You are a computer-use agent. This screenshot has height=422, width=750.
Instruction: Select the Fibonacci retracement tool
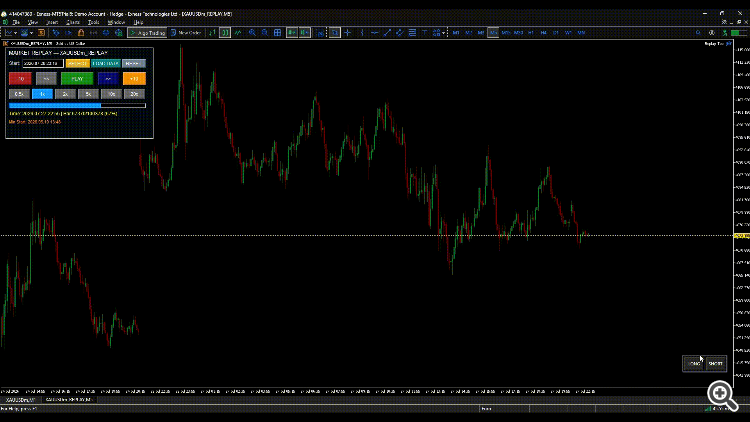point(412,33)
